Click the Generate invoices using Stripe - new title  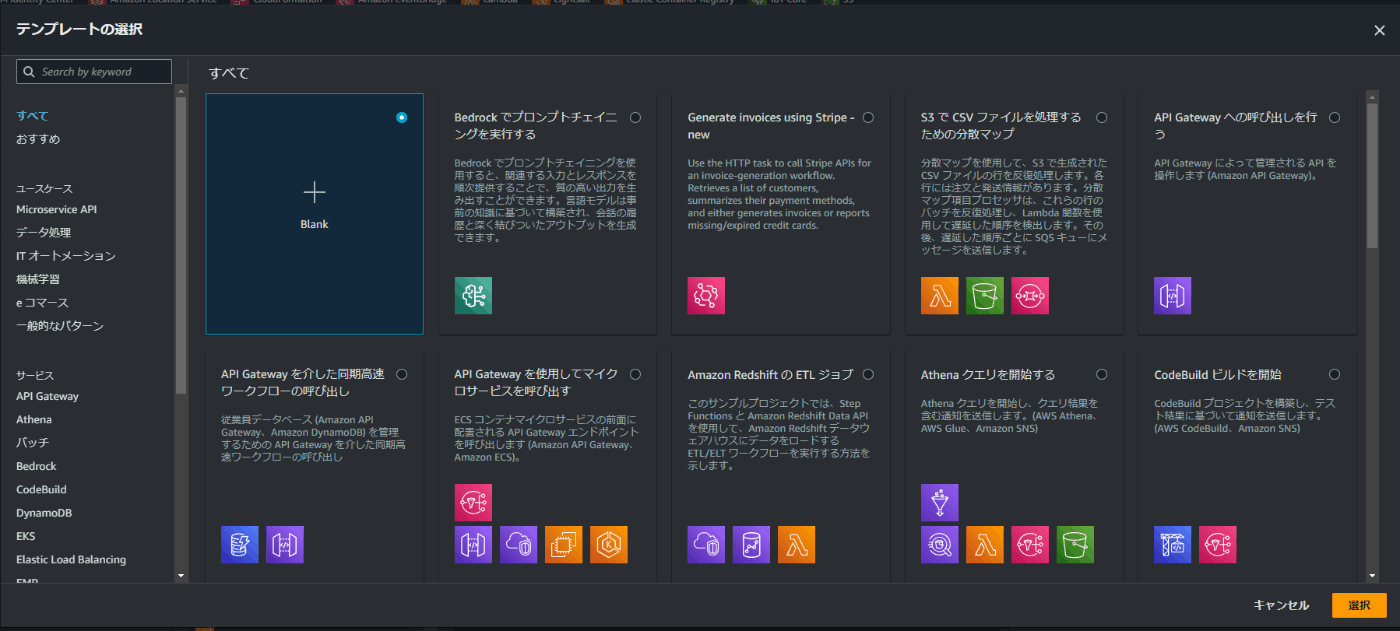pyautogui.click(x=771, y=126)
